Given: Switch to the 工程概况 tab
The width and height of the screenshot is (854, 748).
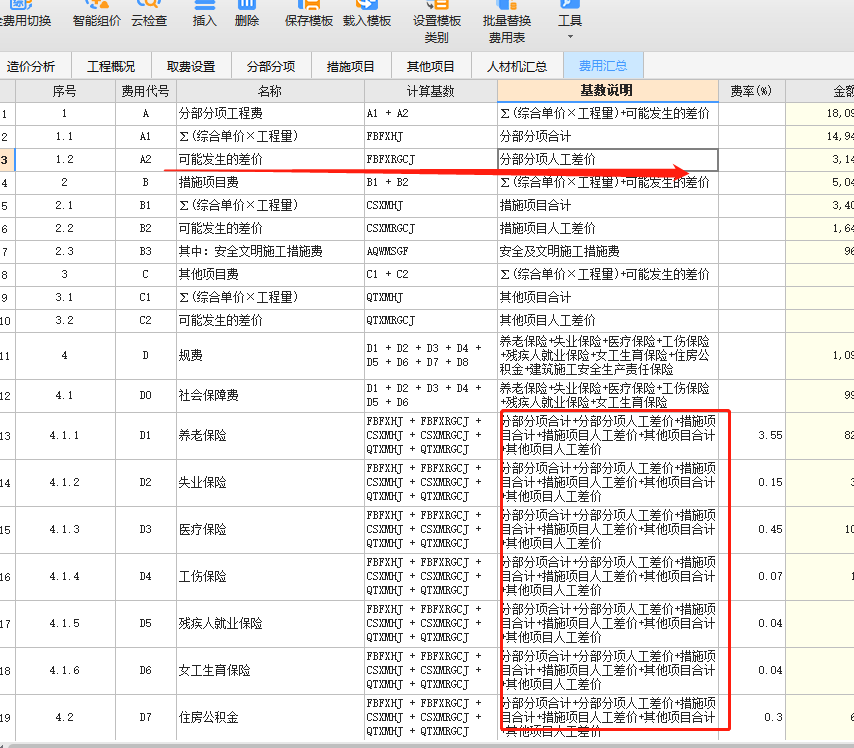Looking at the screenshot, I should (111, 66).
